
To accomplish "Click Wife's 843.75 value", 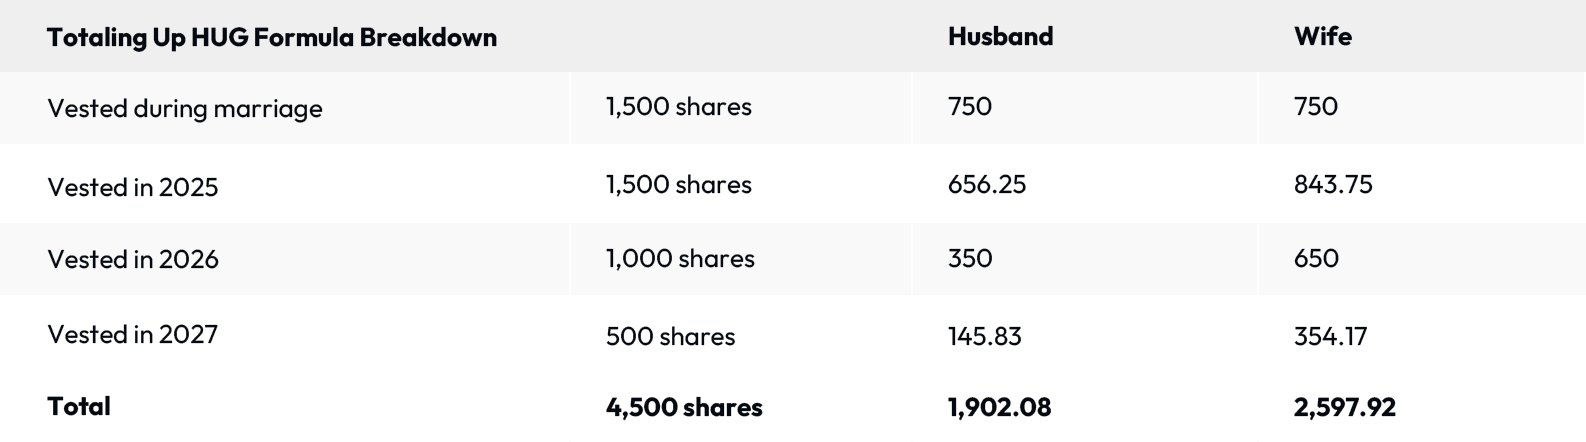I will (1332, 185).
